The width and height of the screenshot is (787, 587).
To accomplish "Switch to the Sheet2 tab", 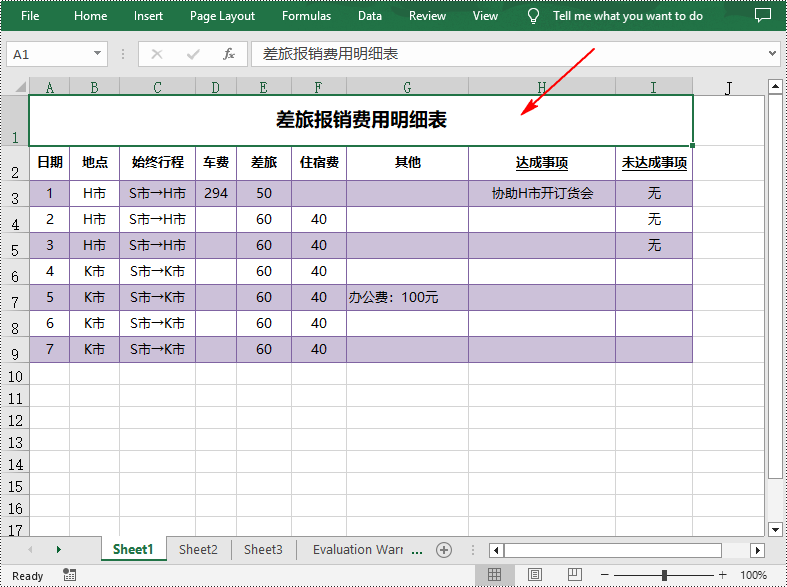I will pyautogui.click(x=198, y=549).
